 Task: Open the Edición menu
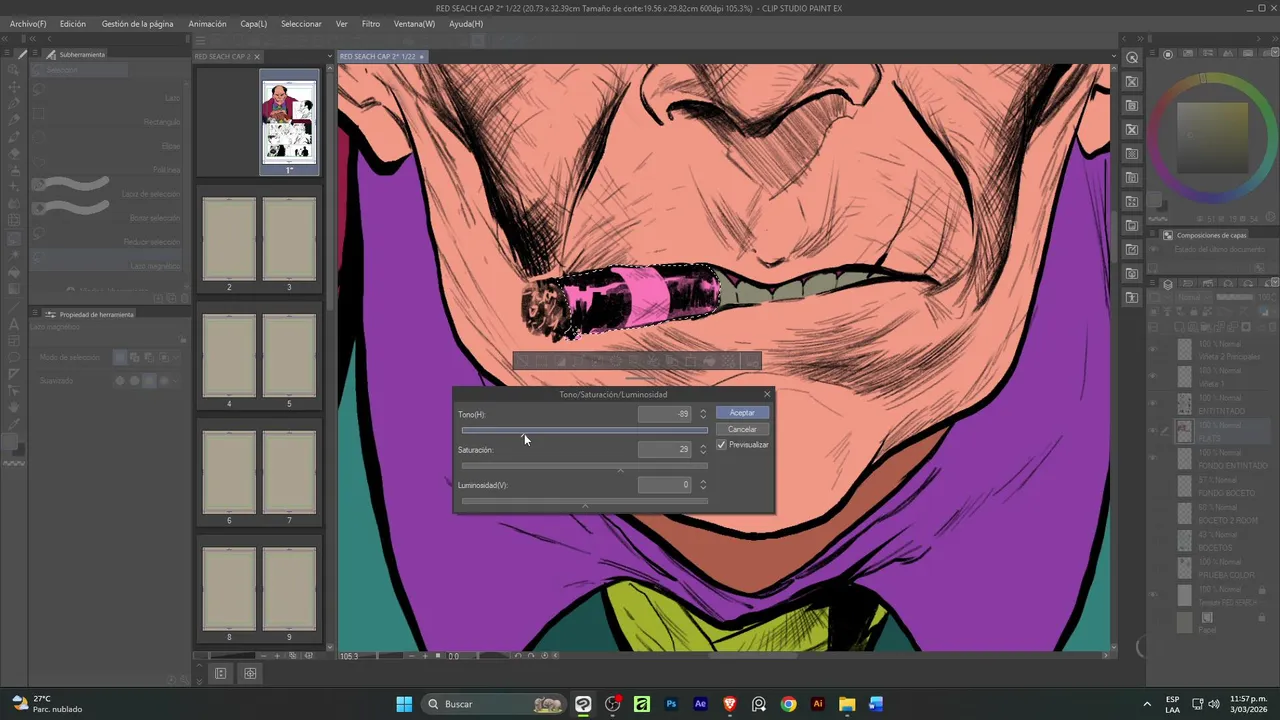click(x=72, y=23)
